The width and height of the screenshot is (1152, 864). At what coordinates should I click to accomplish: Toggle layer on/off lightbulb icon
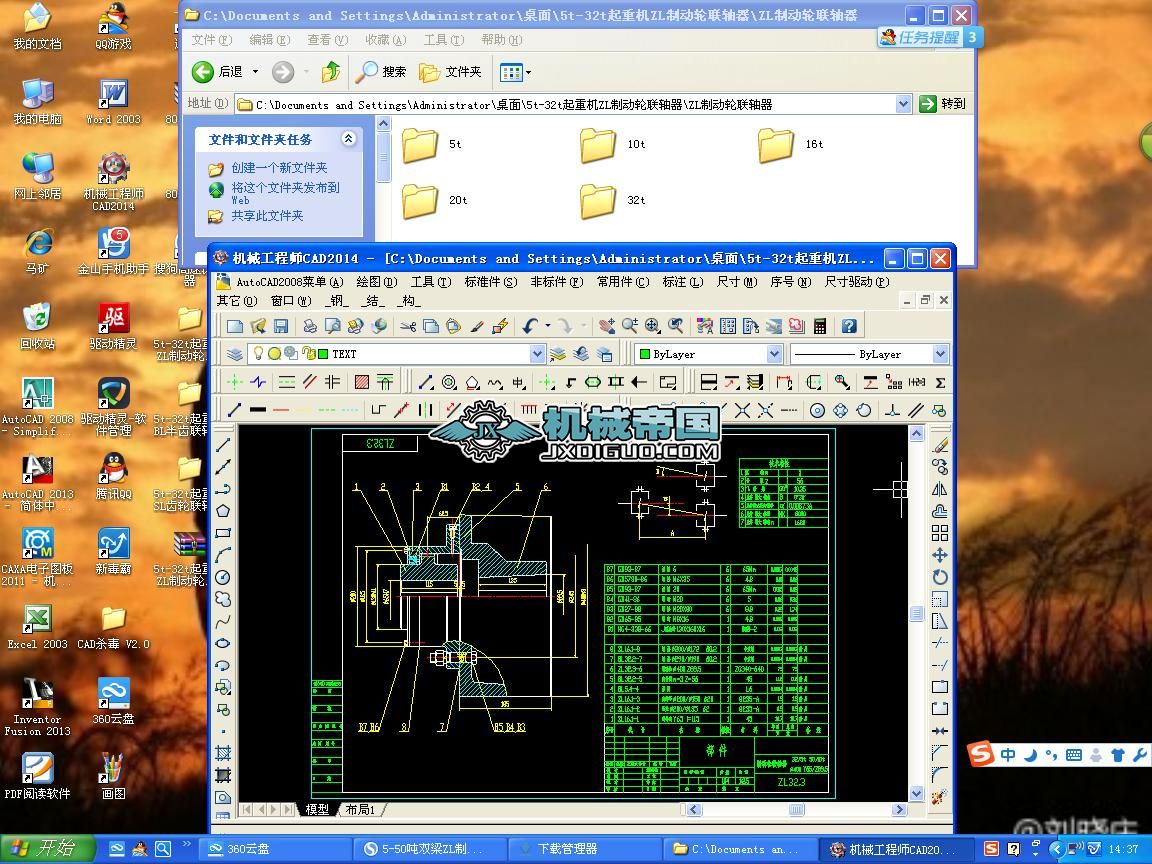tap(259, 353)
